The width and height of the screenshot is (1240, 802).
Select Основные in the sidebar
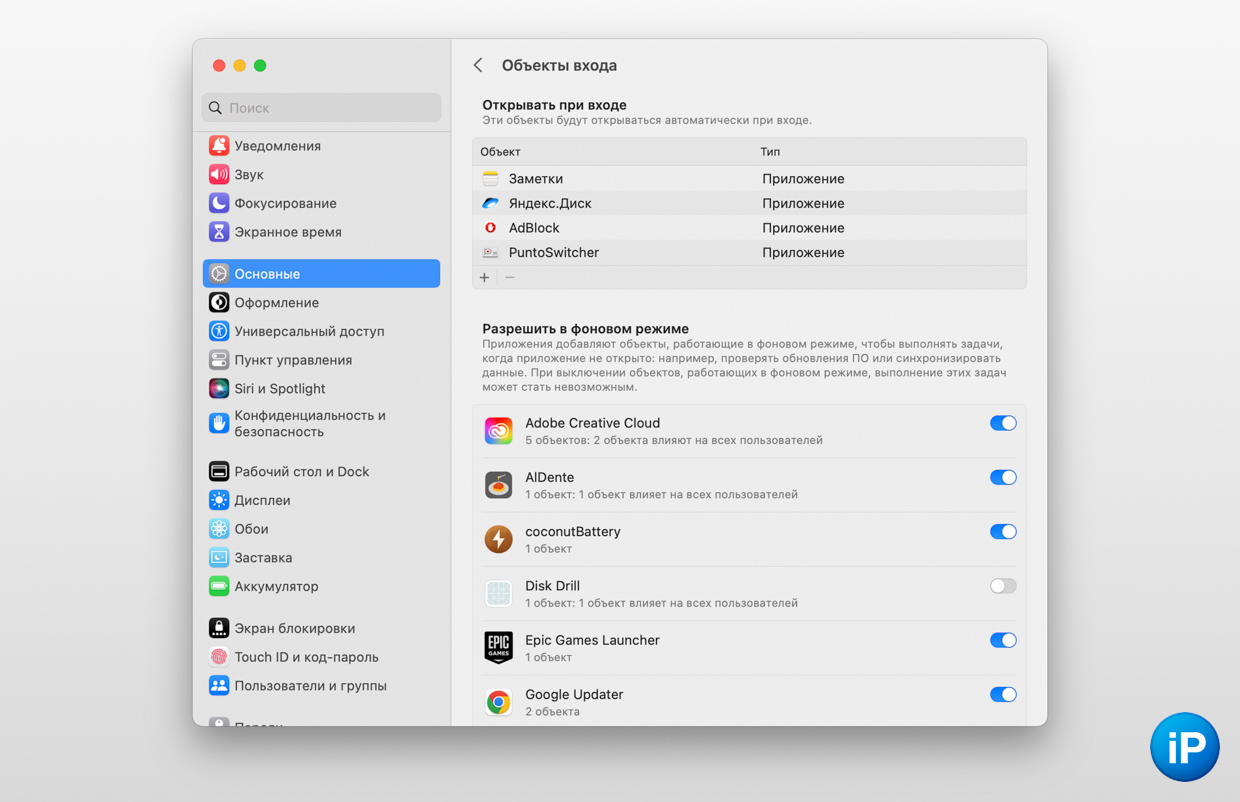click(321, 273)
